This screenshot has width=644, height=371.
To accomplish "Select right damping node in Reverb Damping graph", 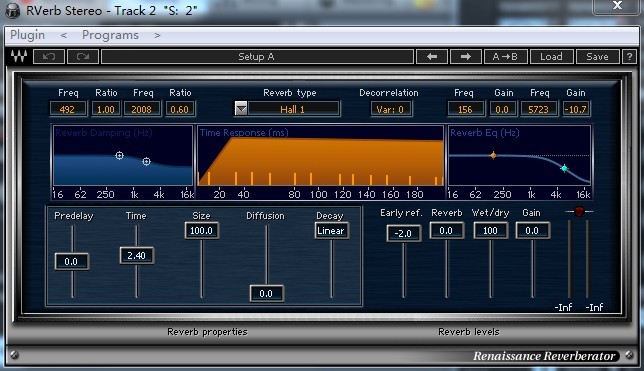I will [146, 161].
